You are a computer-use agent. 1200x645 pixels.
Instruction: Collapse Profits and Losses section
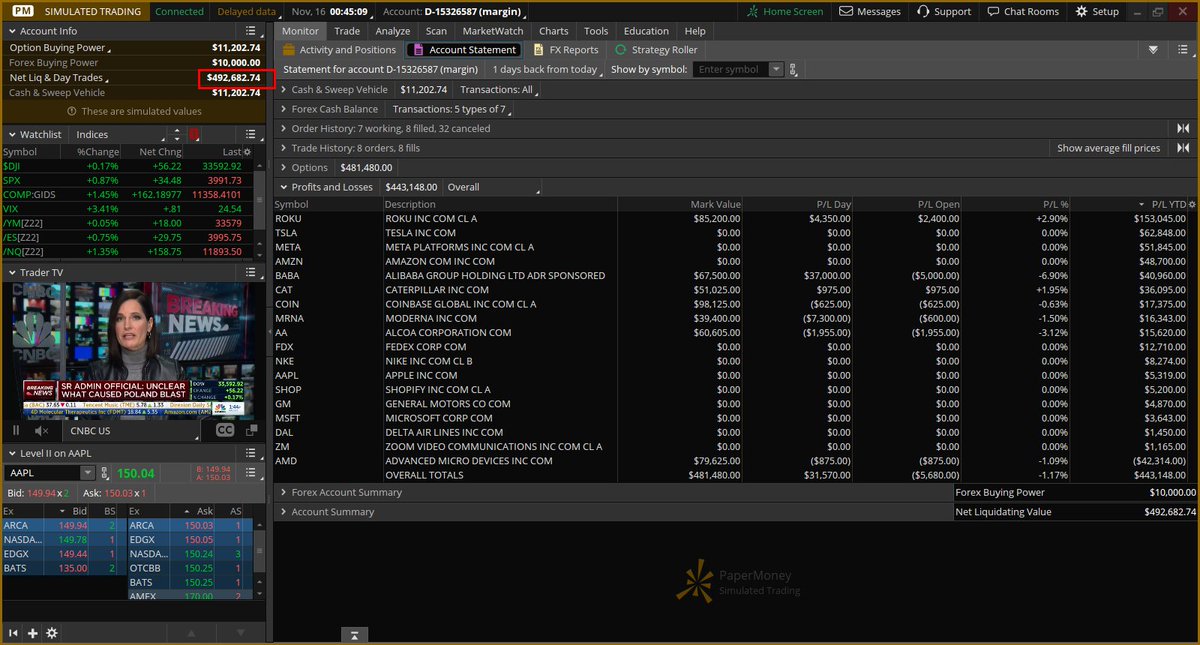284,187
